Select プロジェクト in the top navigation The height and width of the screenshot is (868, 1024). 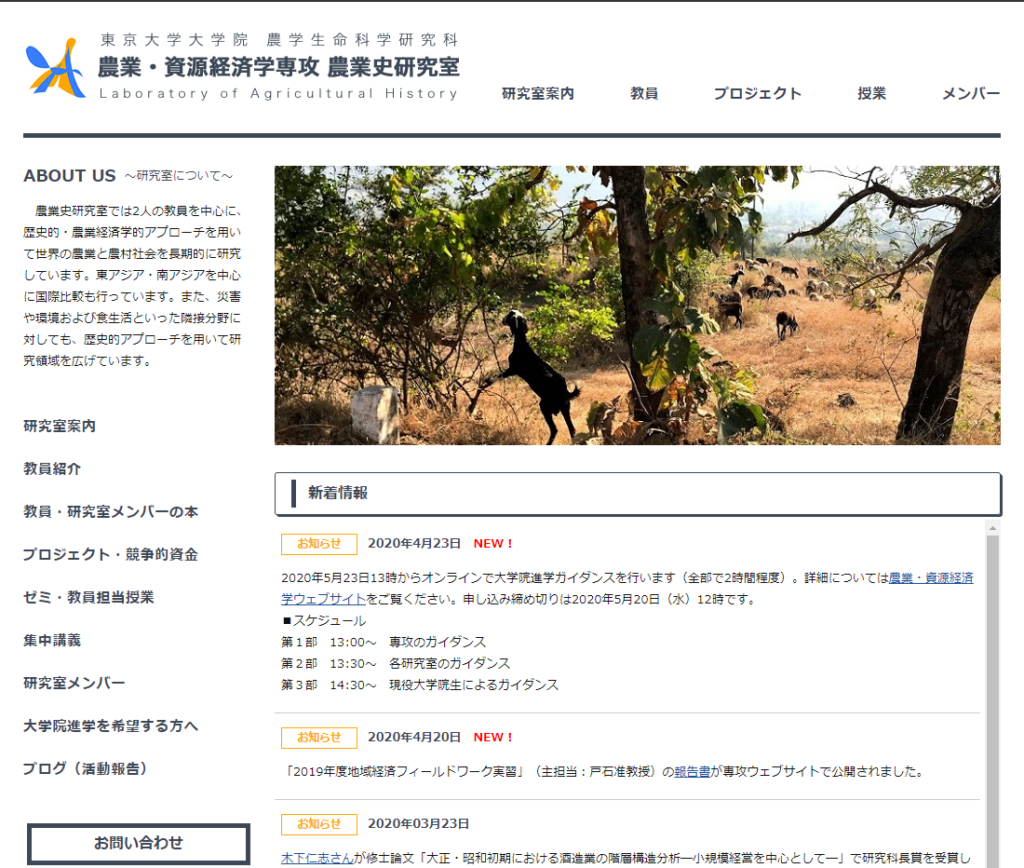(758, 93)
